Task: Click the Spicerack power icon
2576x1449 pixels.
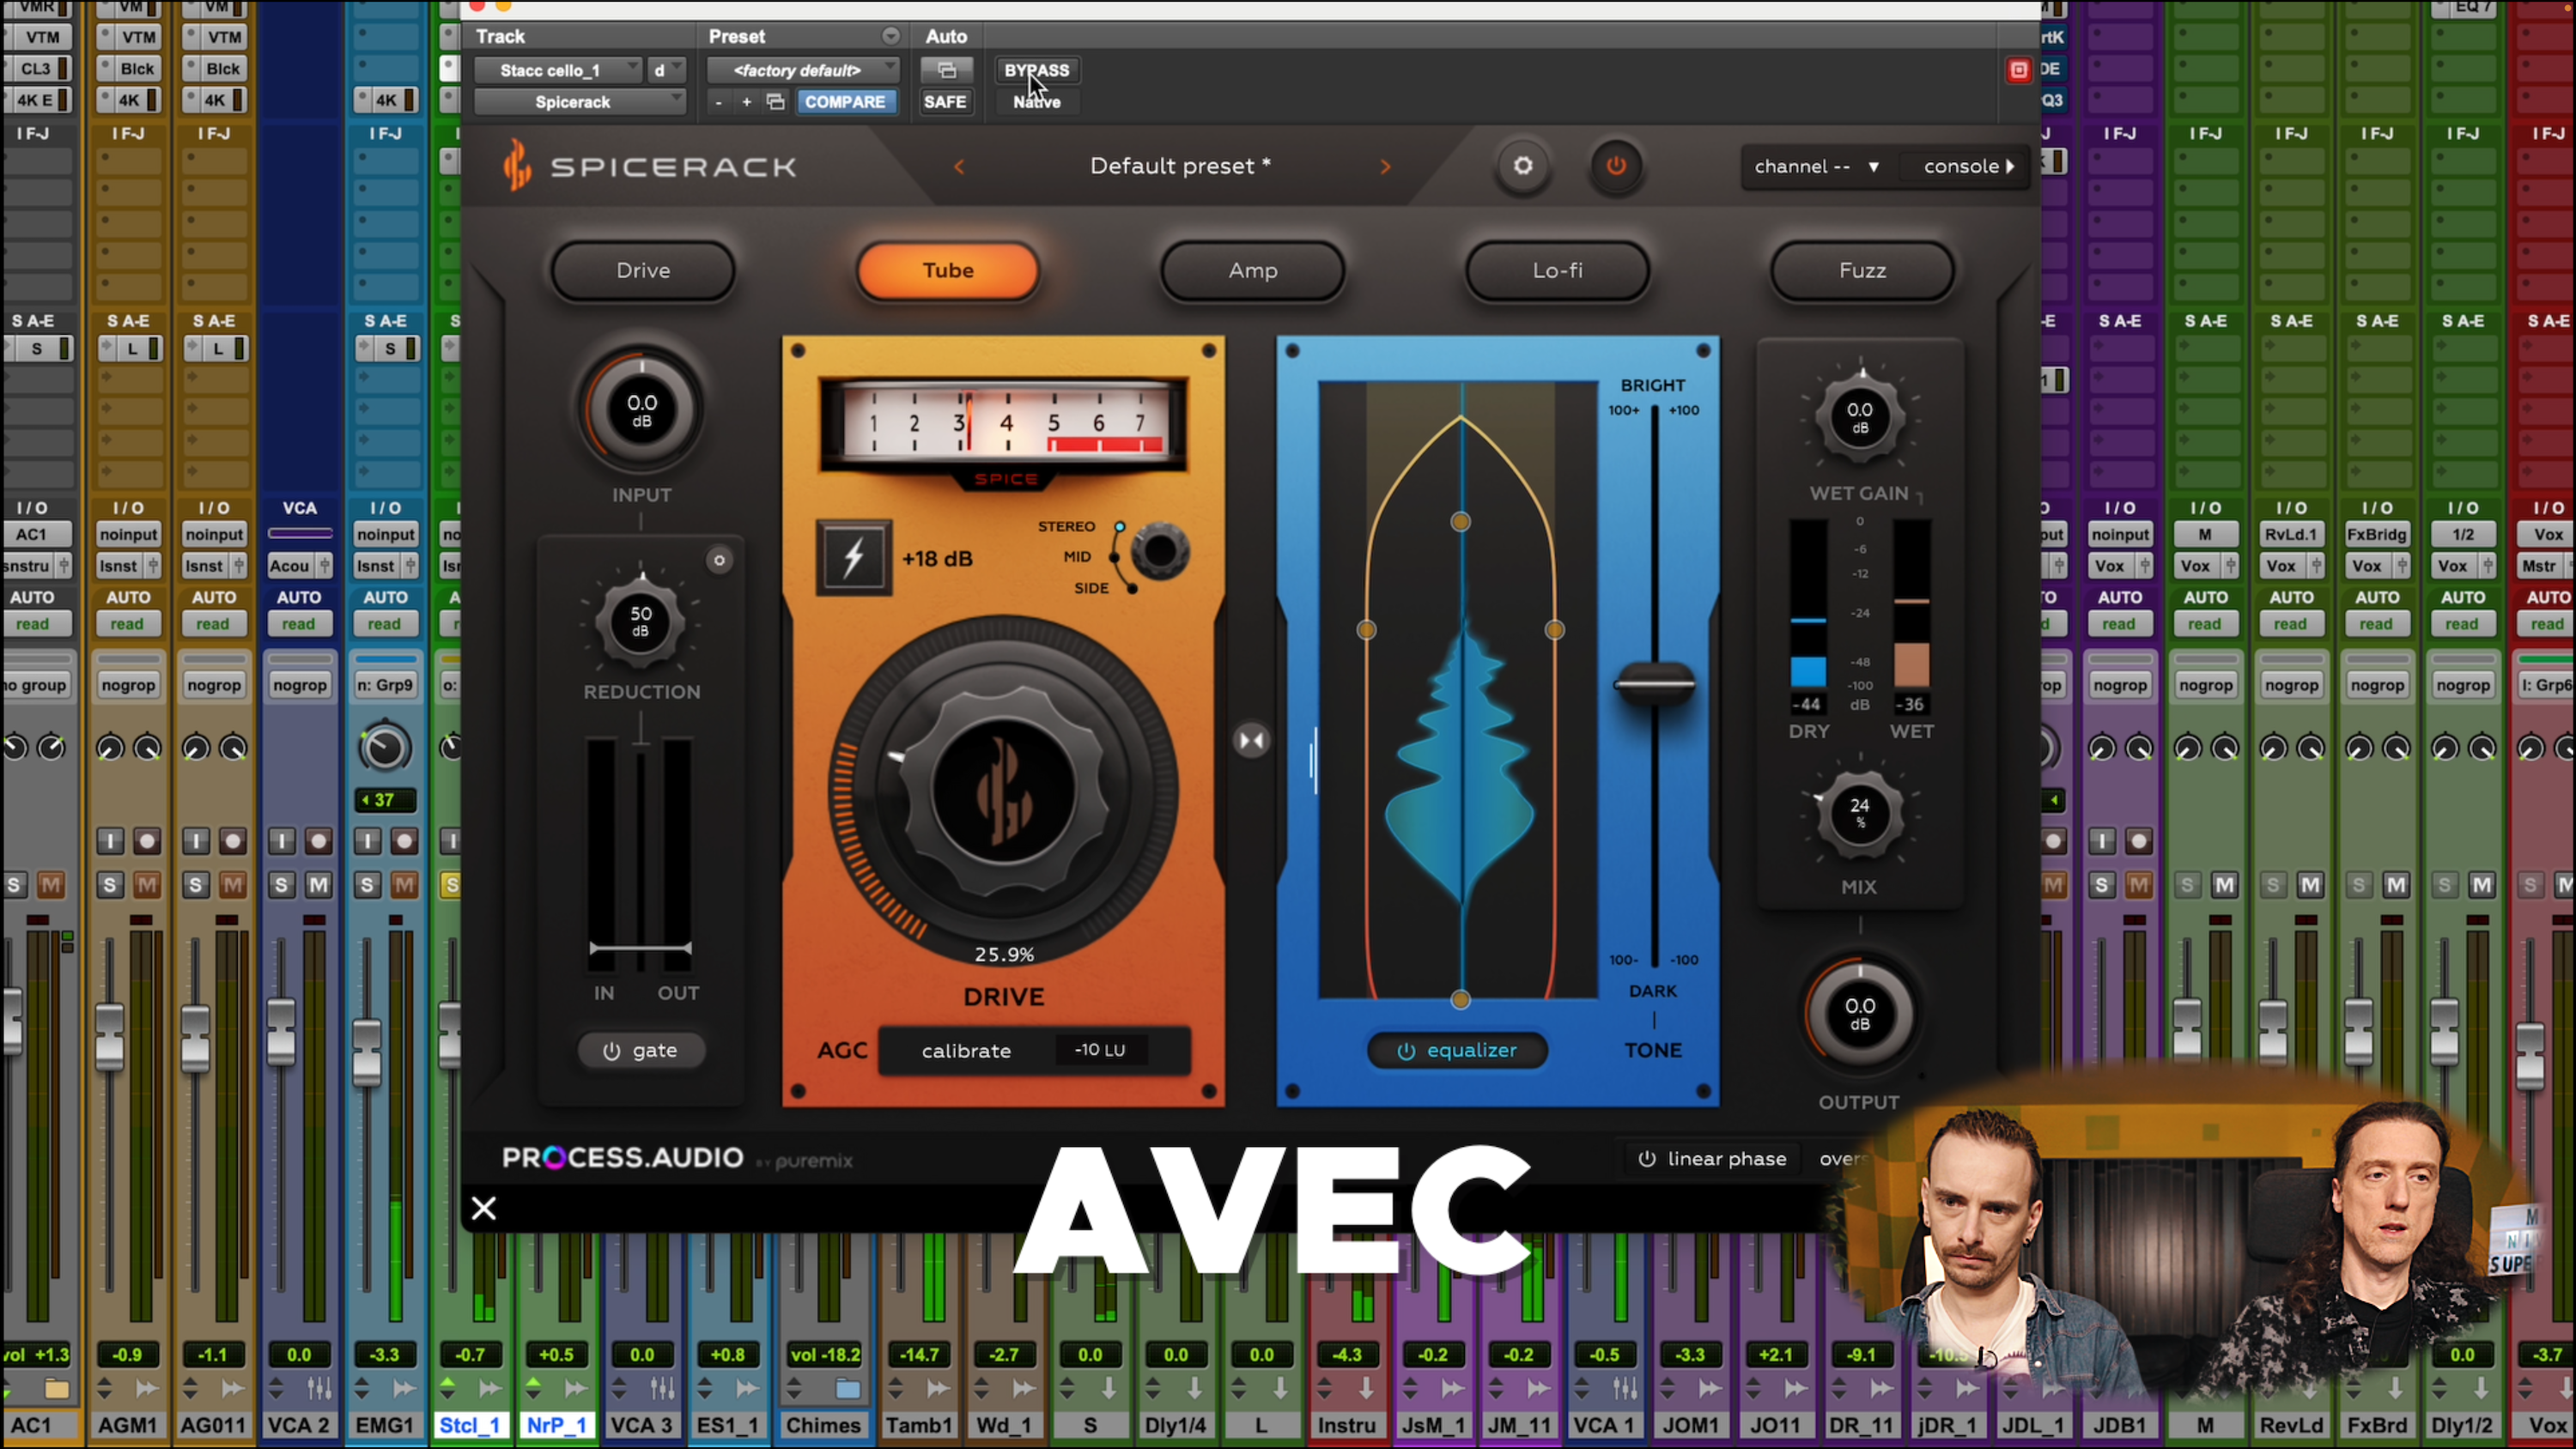Action: click(x=1615, y=166)
